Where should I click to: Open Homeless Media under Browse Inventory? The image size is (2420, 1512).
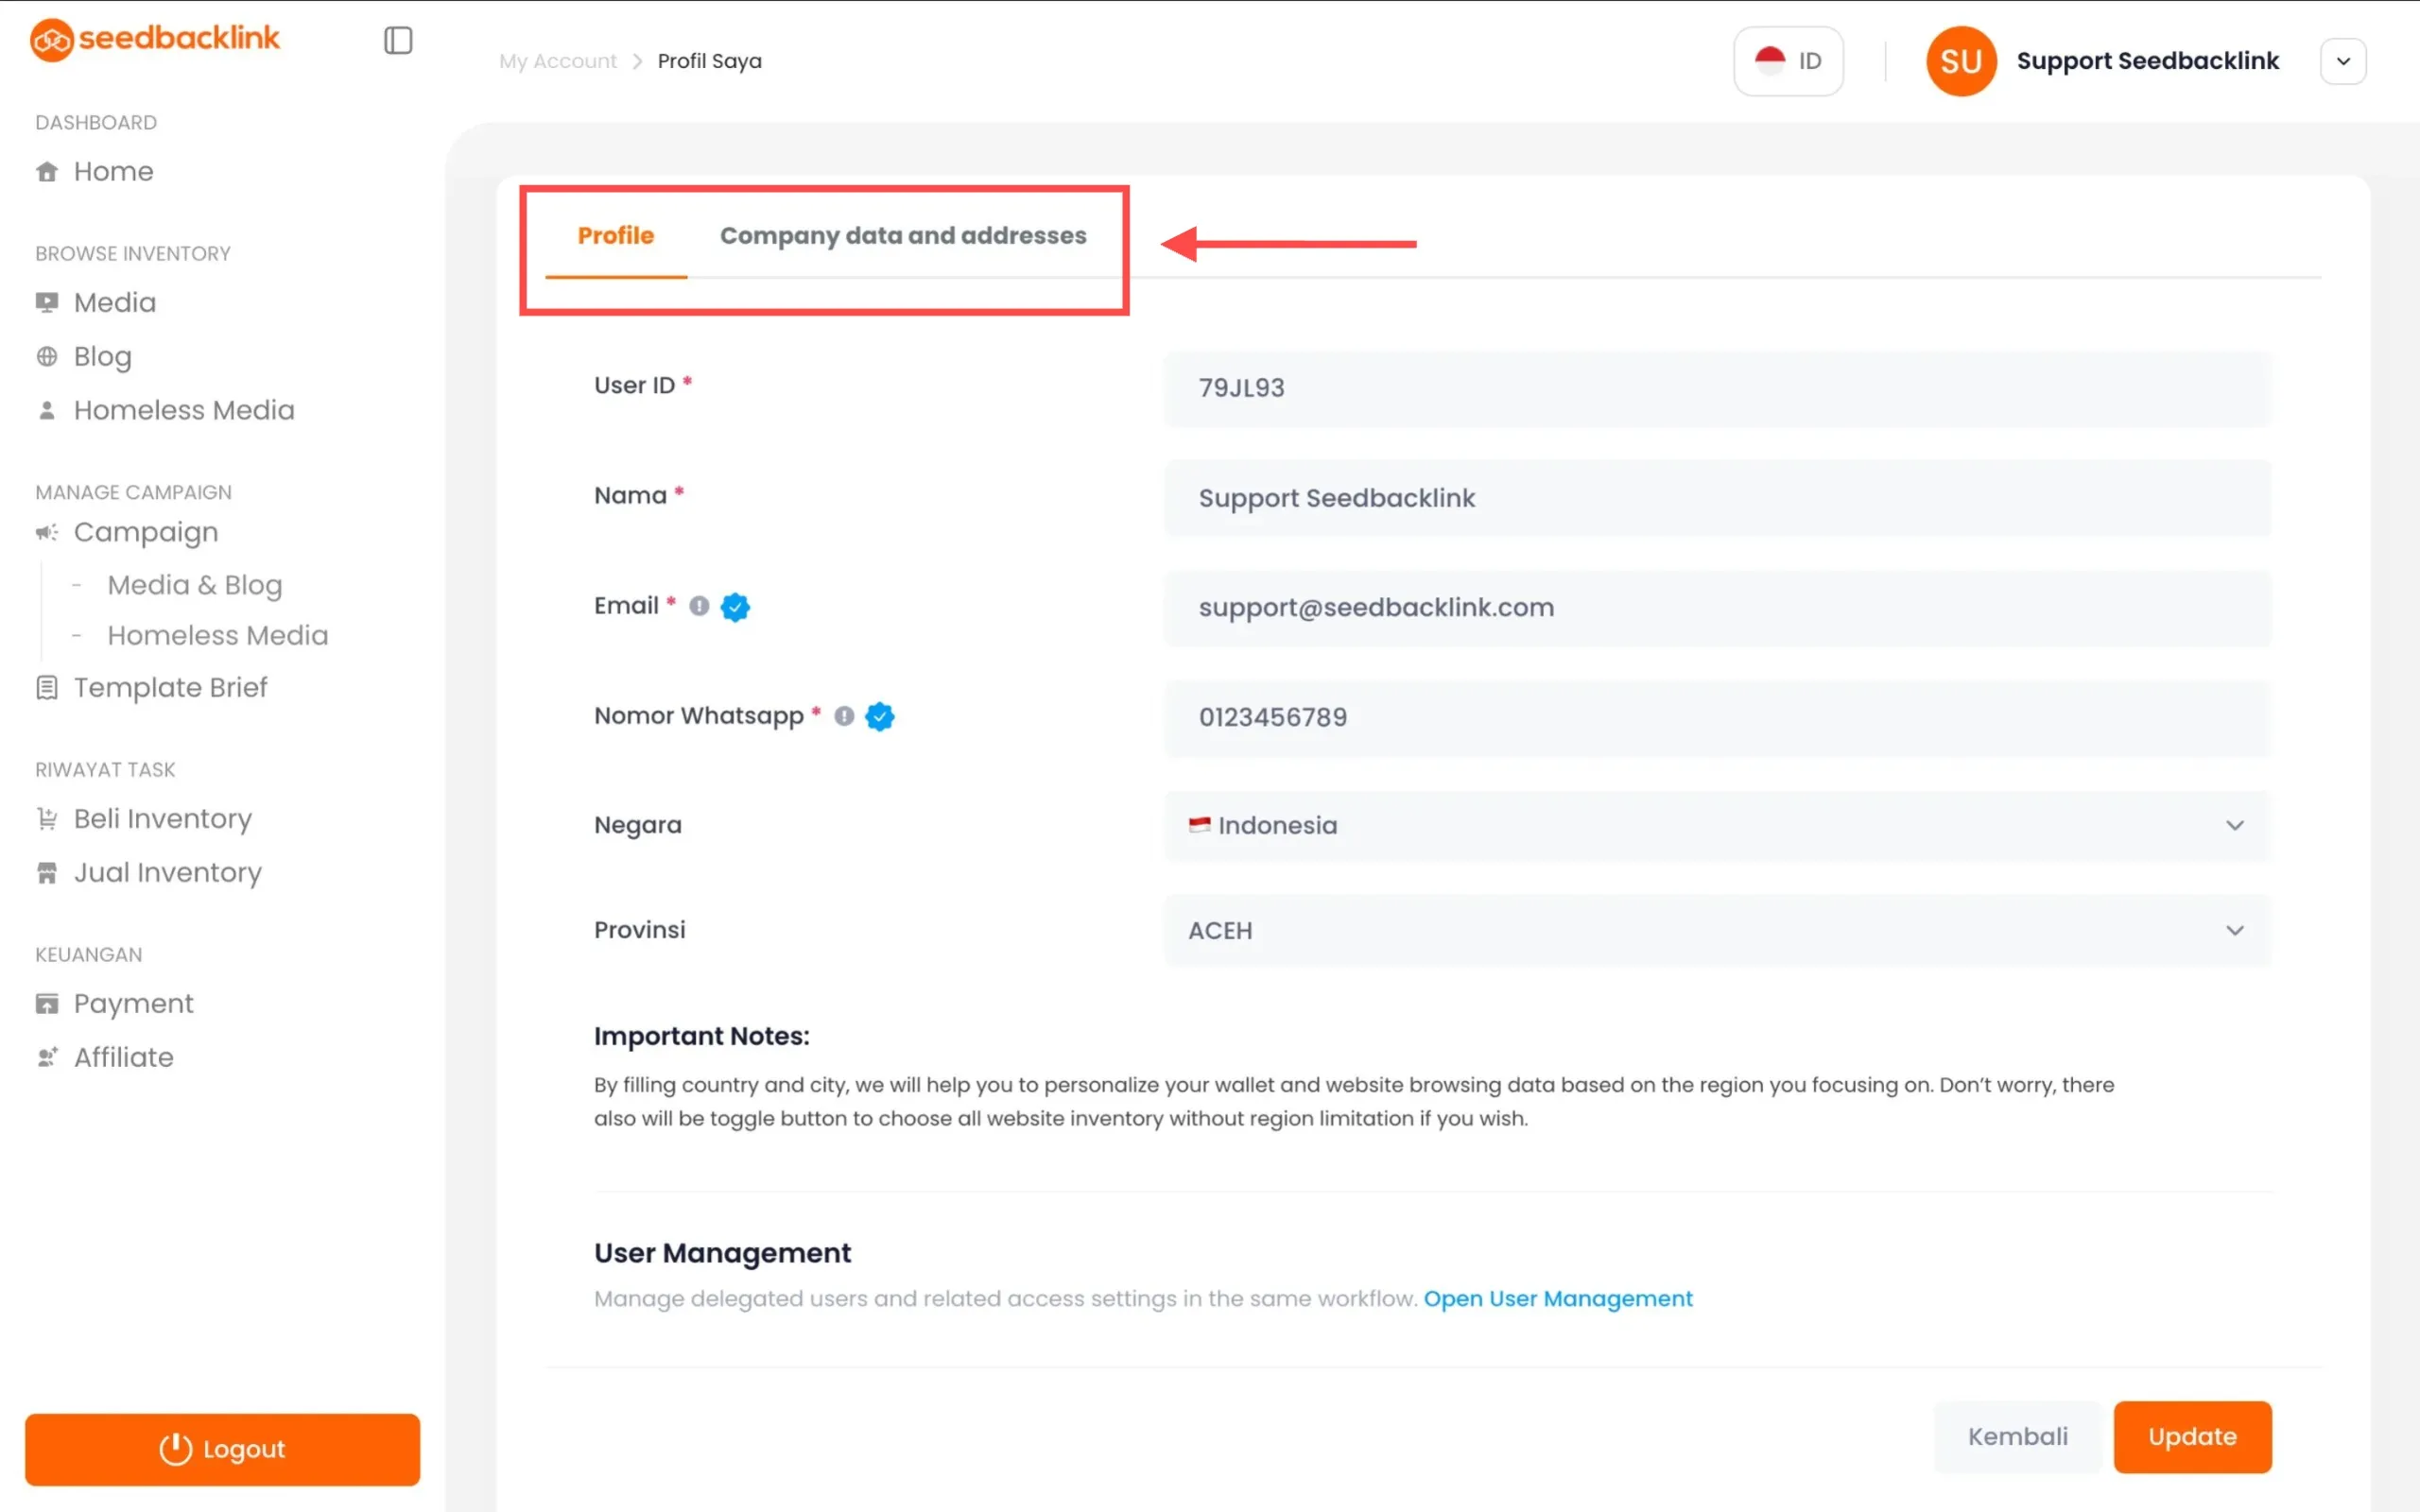184,410
